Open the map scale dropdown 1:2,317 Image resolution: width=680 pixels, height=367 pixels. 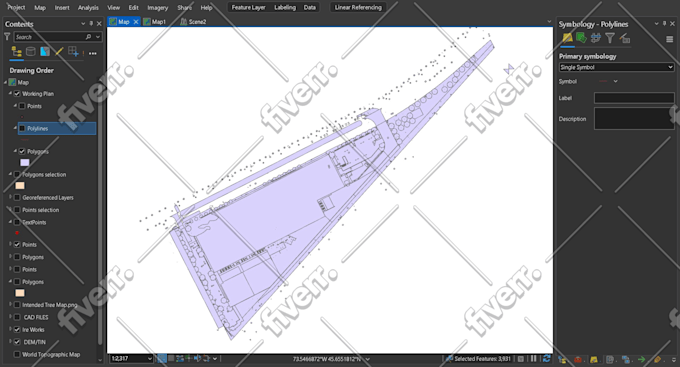pos(150,359)
